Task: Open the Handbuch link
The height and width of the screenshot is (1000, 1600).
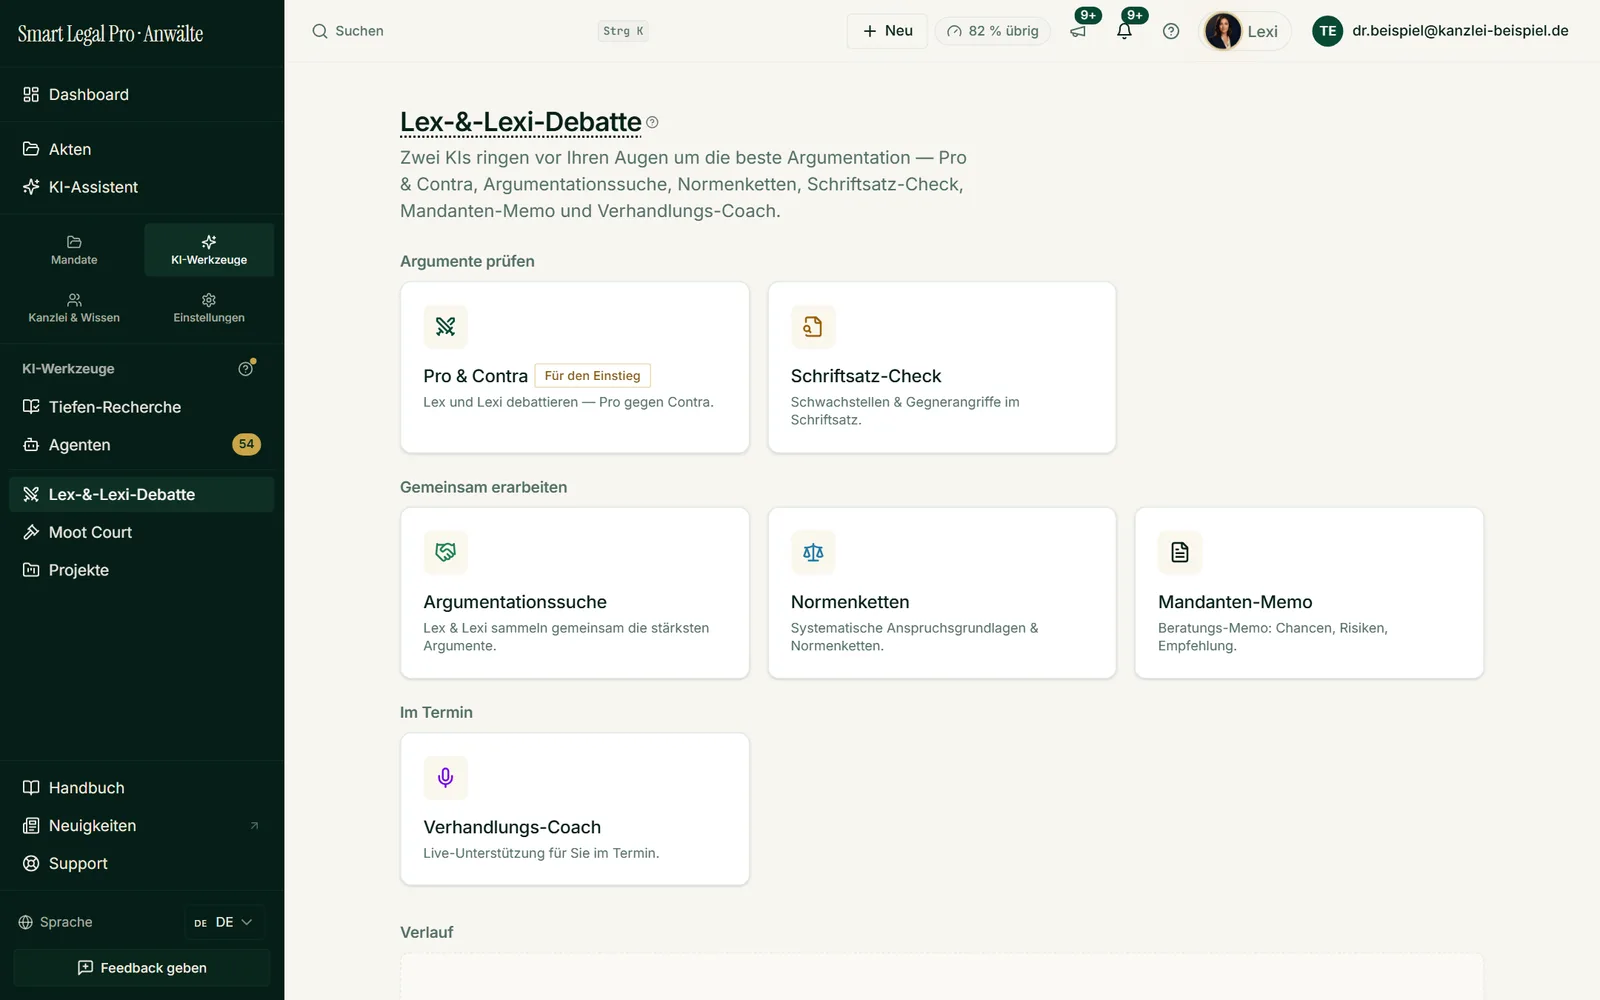Action: tap(142, 788)
